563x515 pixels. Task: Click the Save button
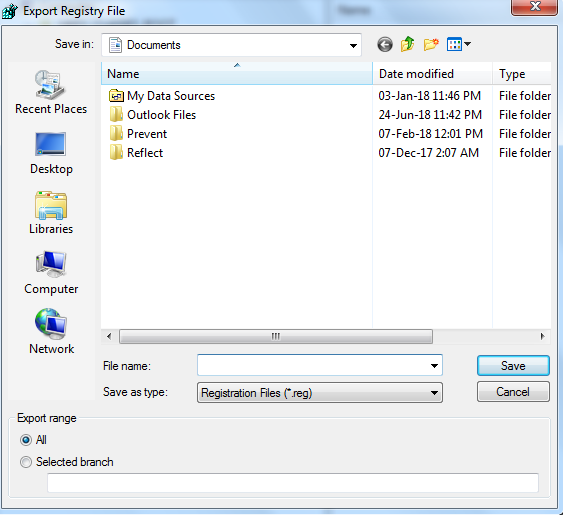coord(513,366)
